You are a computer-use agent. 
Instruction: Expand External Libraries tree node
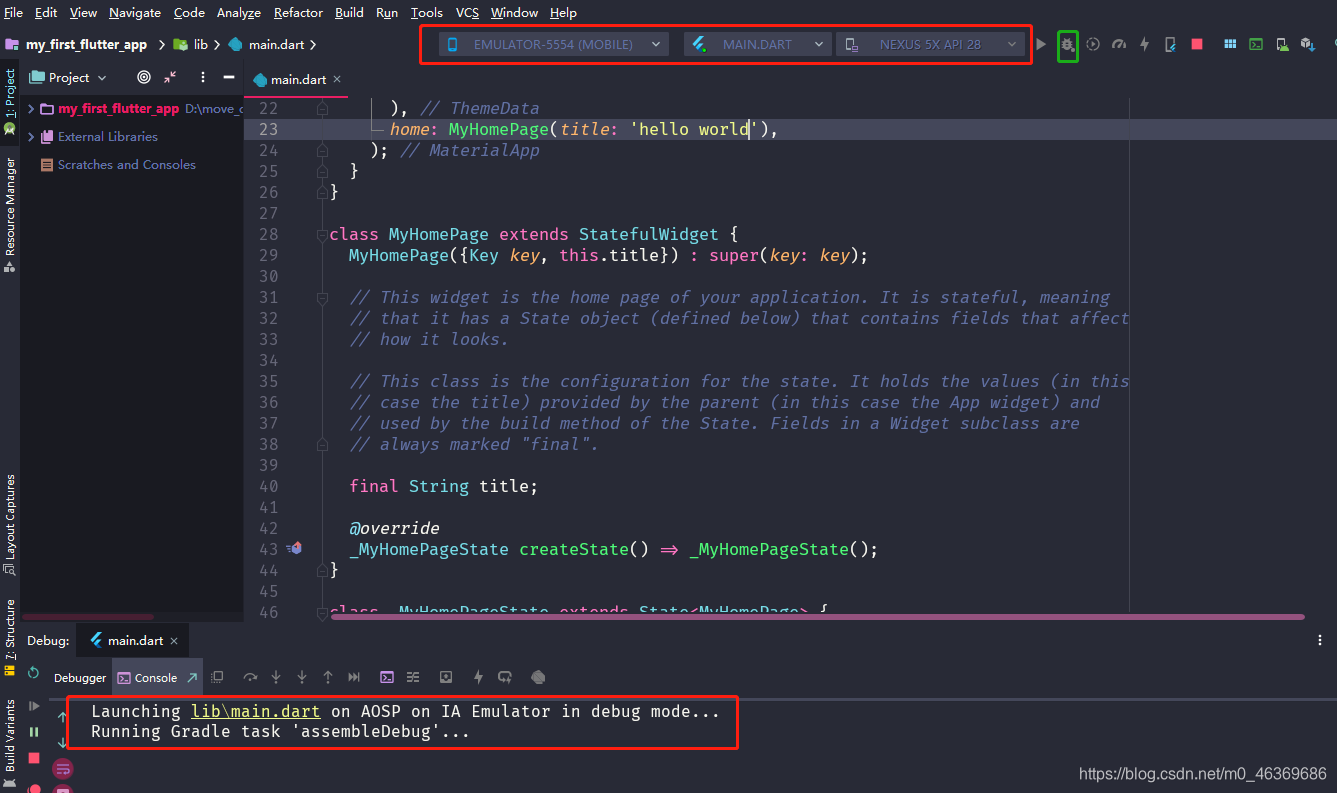click(31, 136)
